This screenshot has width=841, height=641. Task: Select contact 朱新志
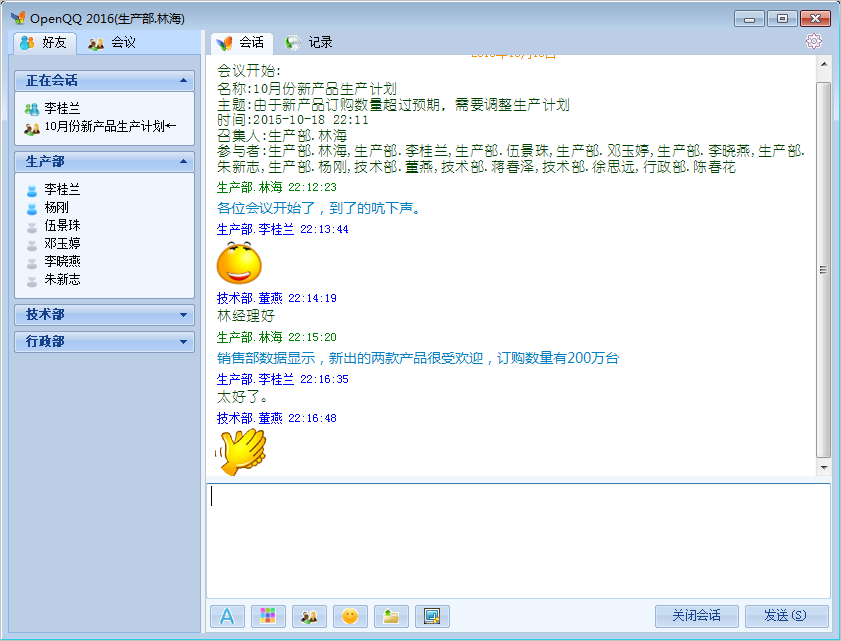pos(62,279)
